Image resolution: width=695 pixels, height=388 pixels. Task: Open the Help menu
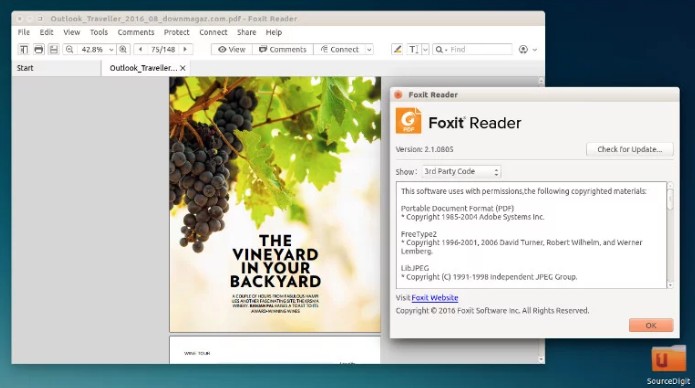273,32
